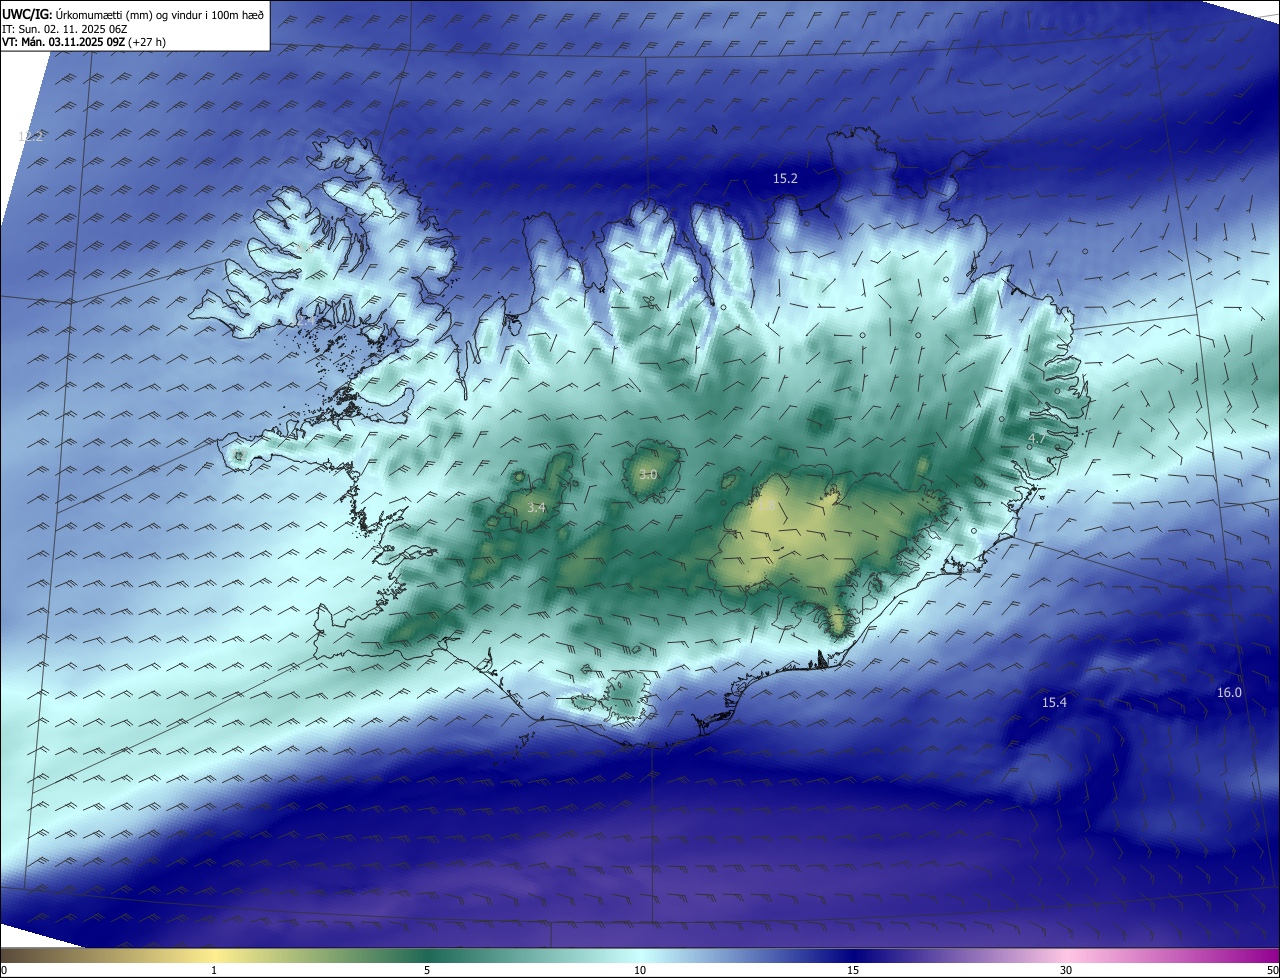
Task: Click the 5 label on the color scale
Action: click(427, 970)
